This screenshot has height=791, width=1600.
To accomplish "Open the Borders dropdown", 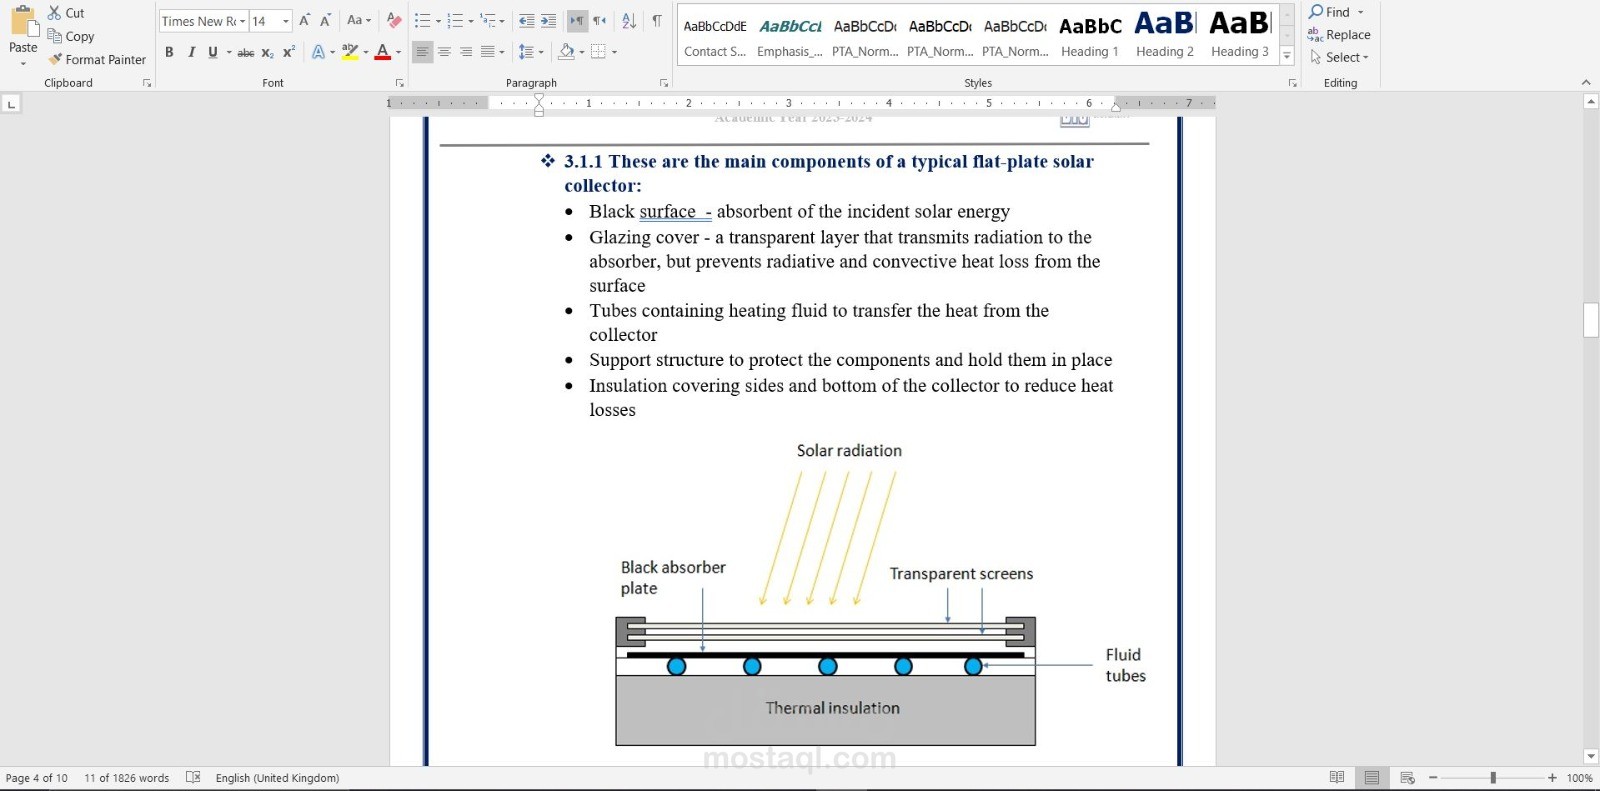I will coord(614,52).
